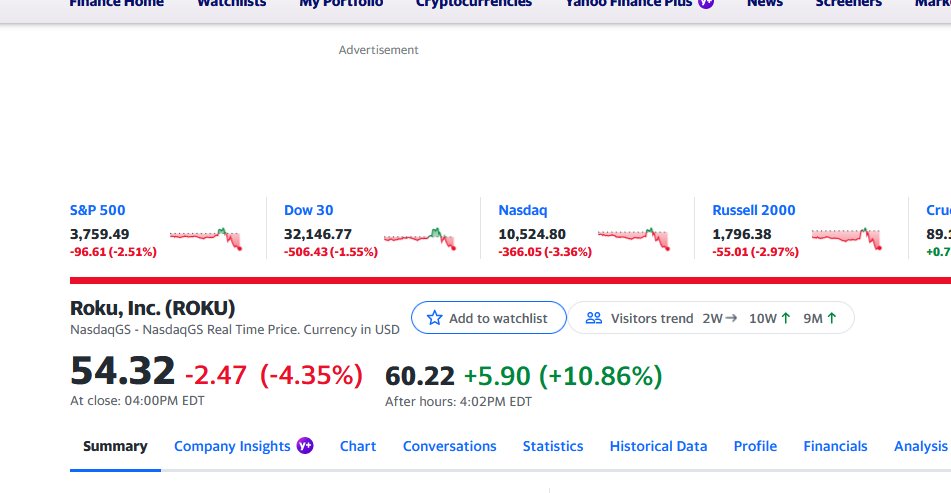The width and height of the screenshot is (951, 493).
Task: Switch to the Statistics tab
Action: [x=553, y=446]
